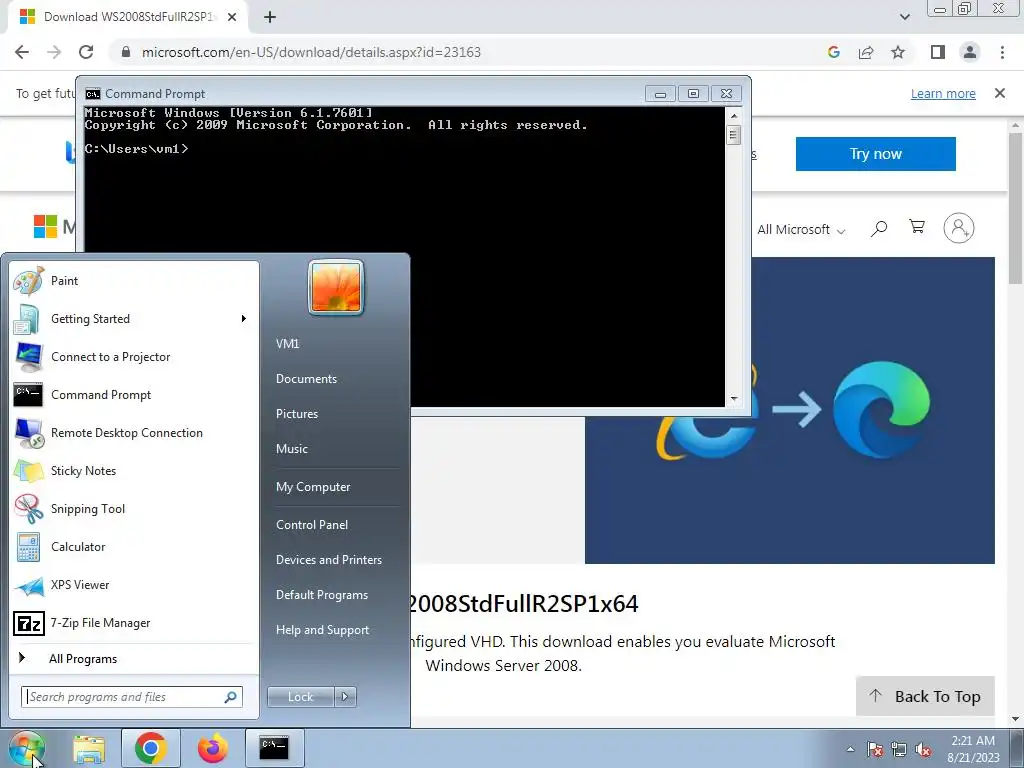
Task: Open a new Chrome tab
Action: 270,17
